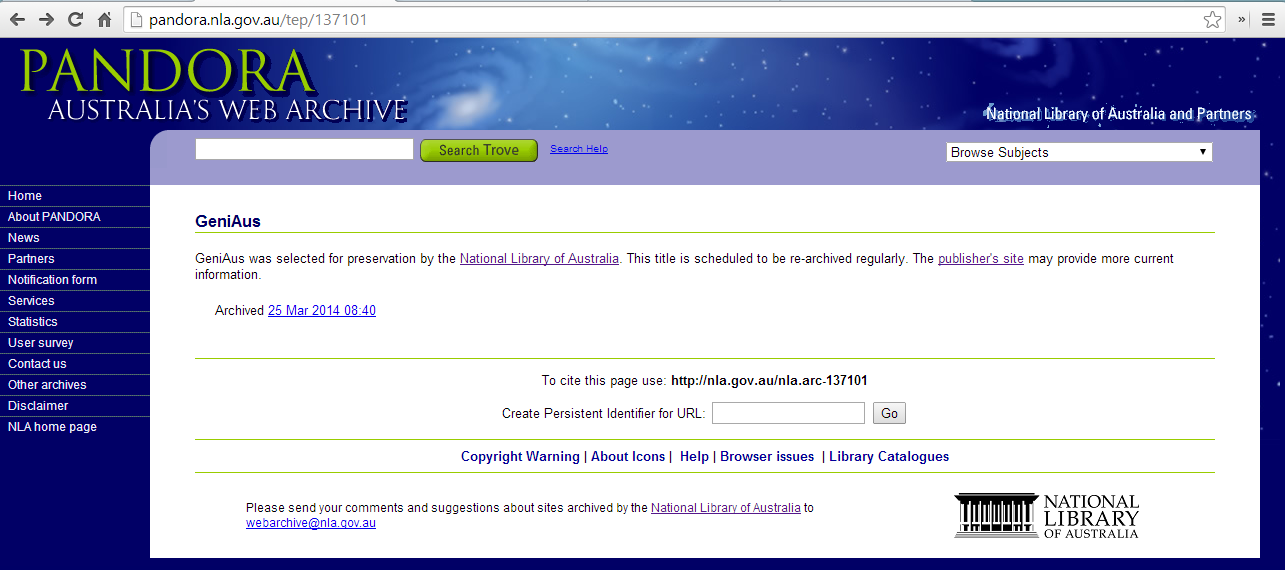Open About PANDORA in the side menu
Screen dimensions: 1285x570
point(75,217)
